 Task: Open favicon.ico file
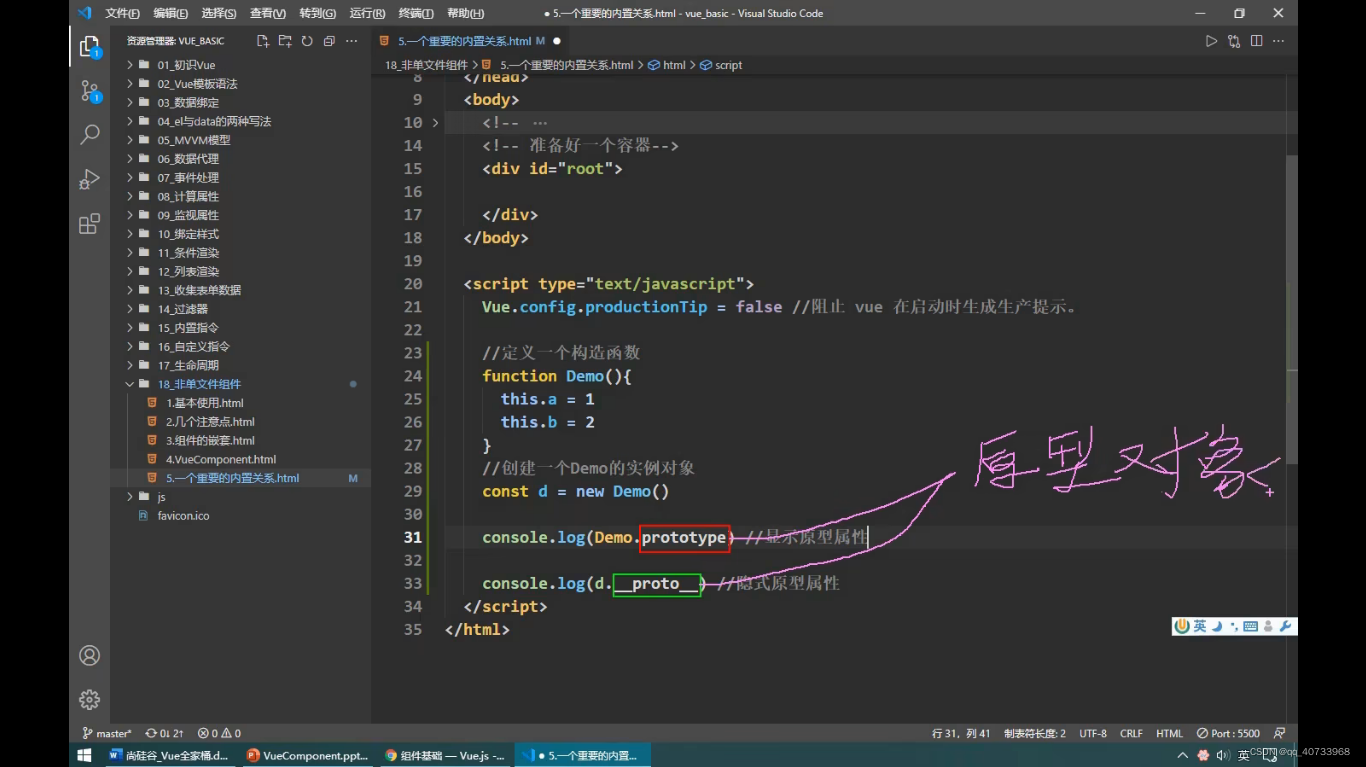point(240,516)
